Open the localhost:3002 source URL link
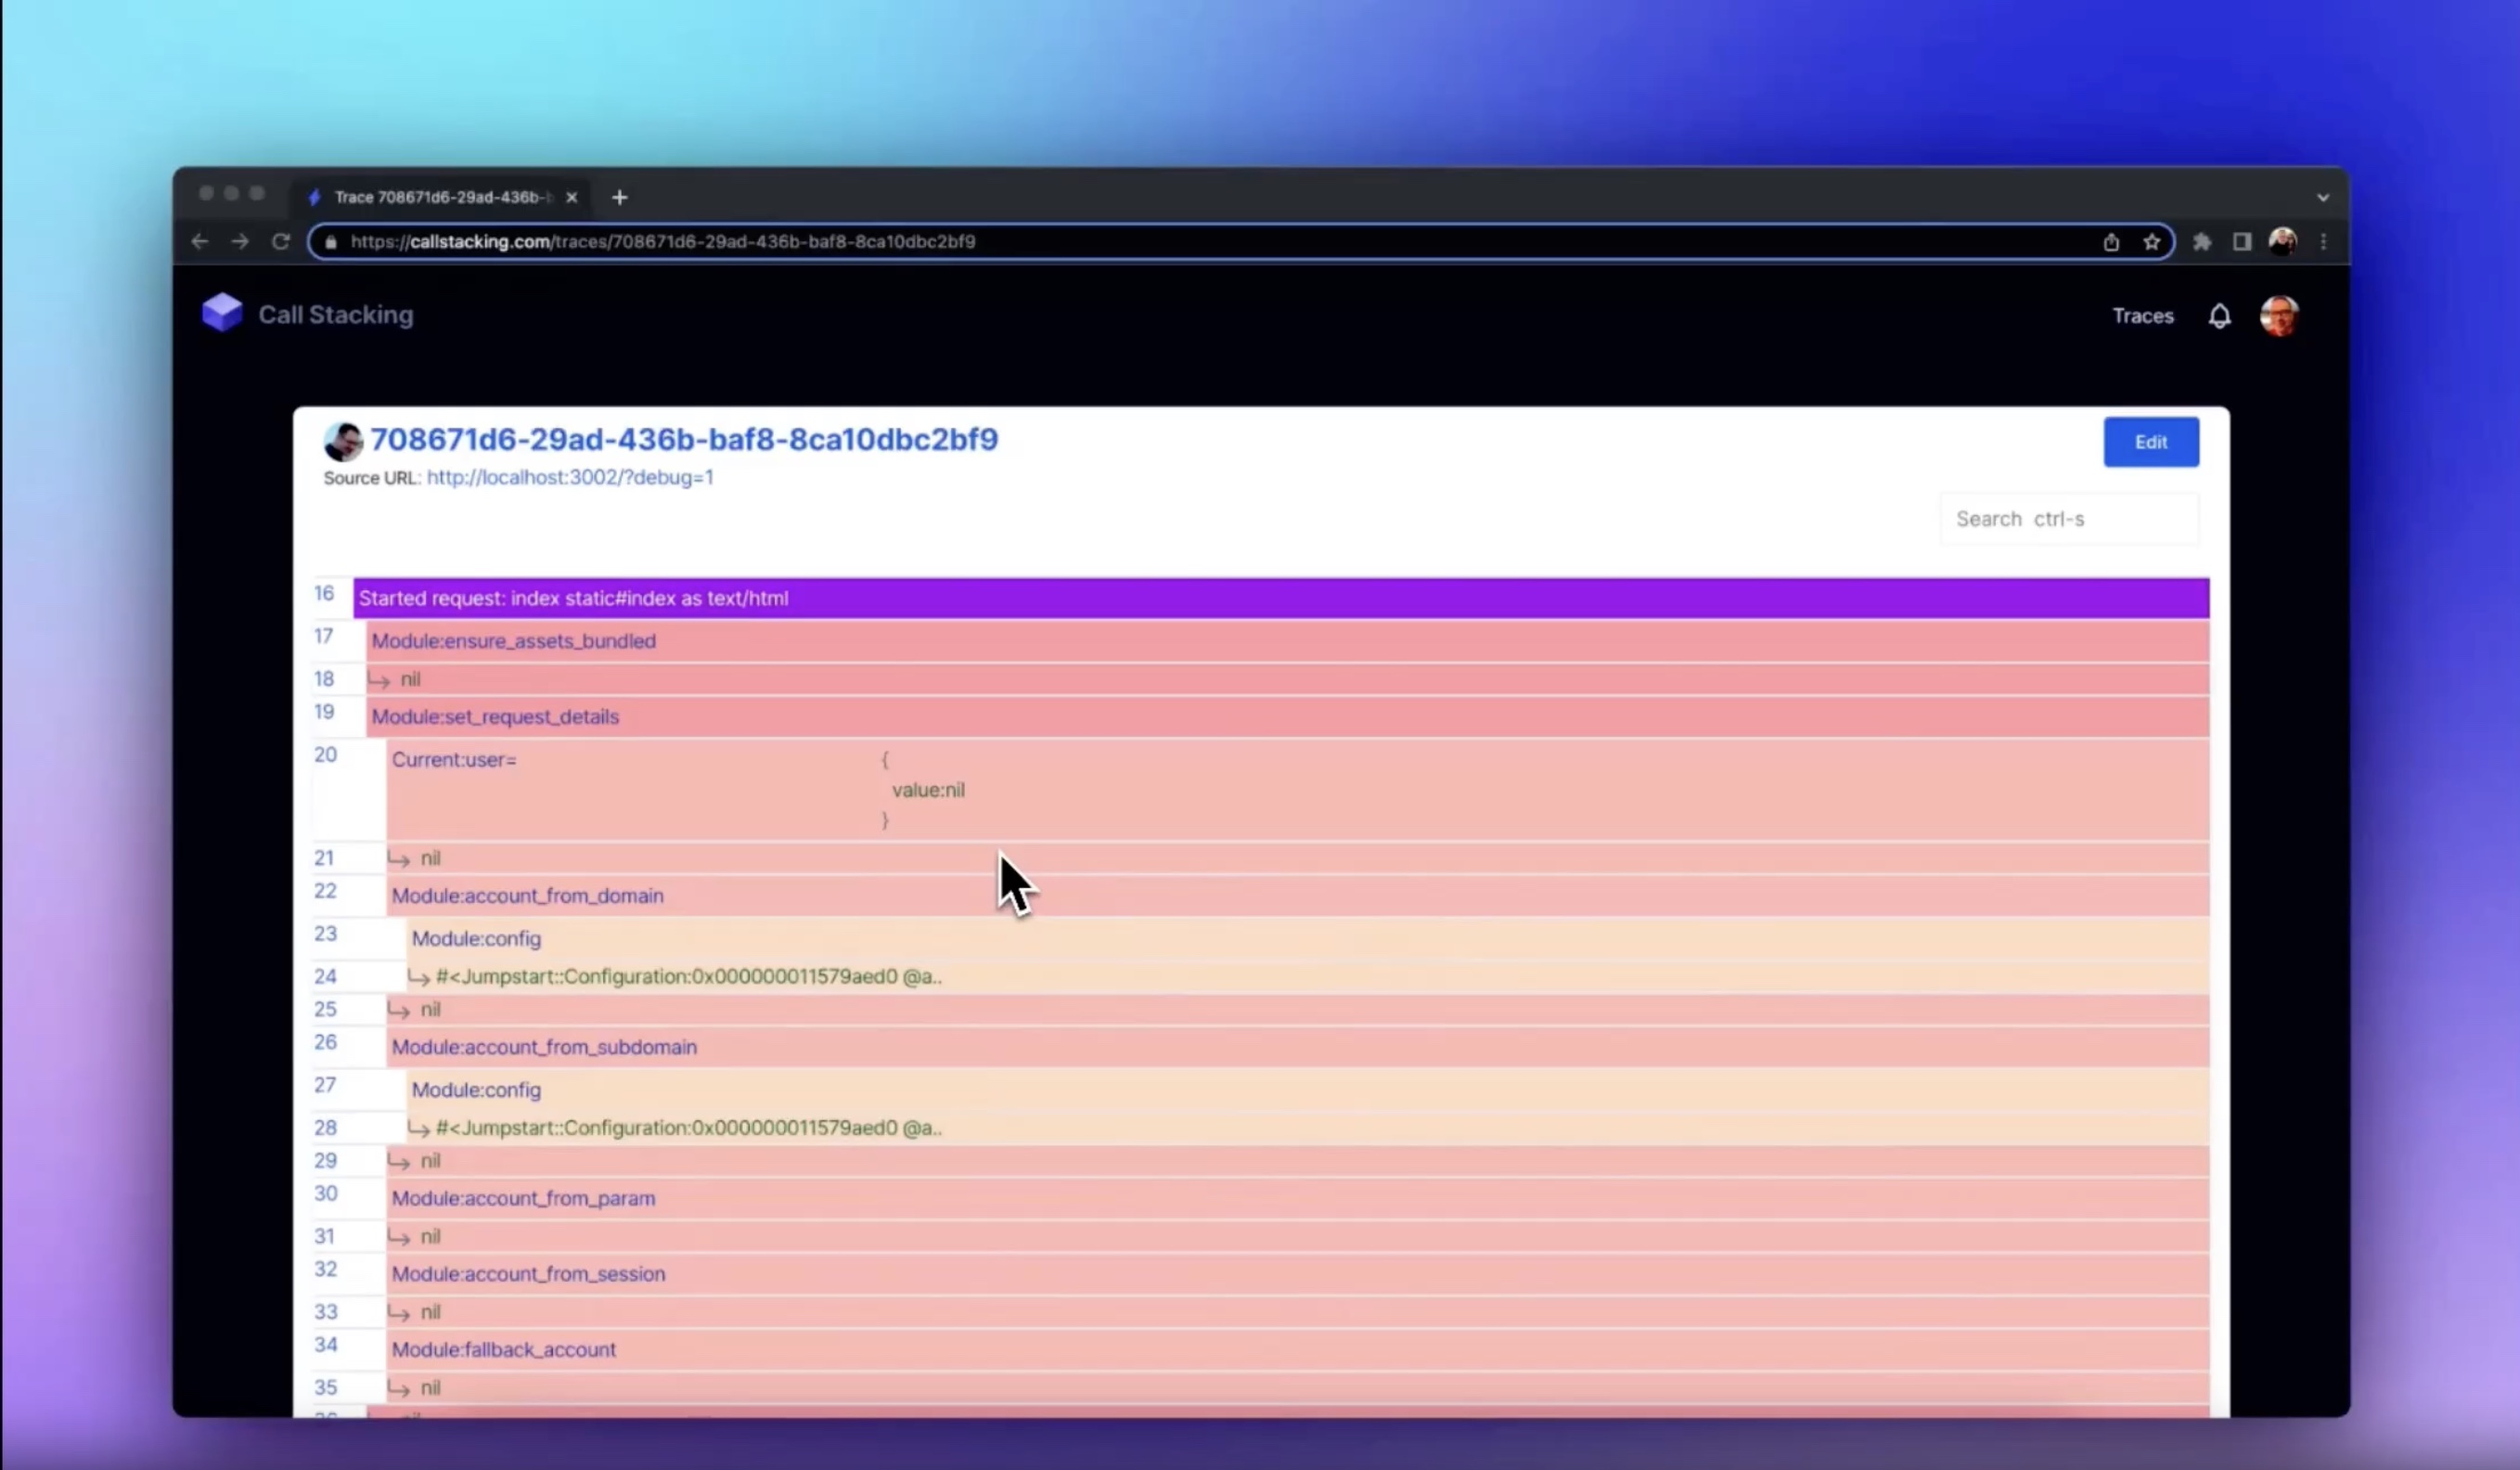The width and height of the screenshot is (2520, 1470). tap(570, 478)
